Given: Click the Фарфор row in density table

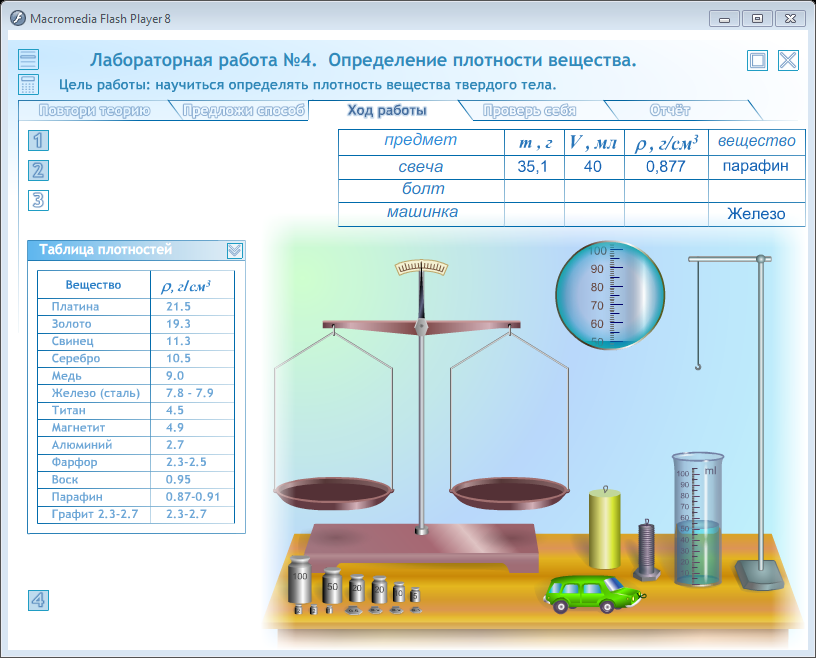Looking at the screenshot, I should tap(136, 462).
